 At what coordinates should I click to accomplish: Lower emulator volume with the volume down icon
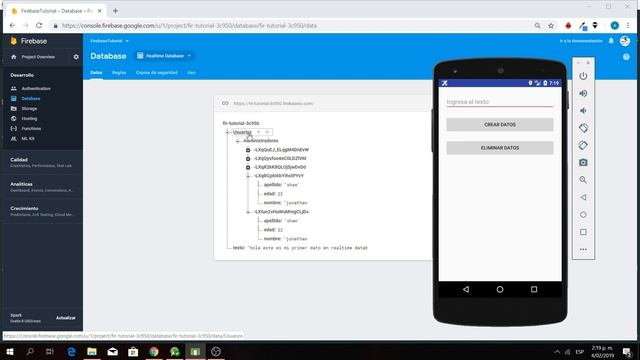(583, 111)
